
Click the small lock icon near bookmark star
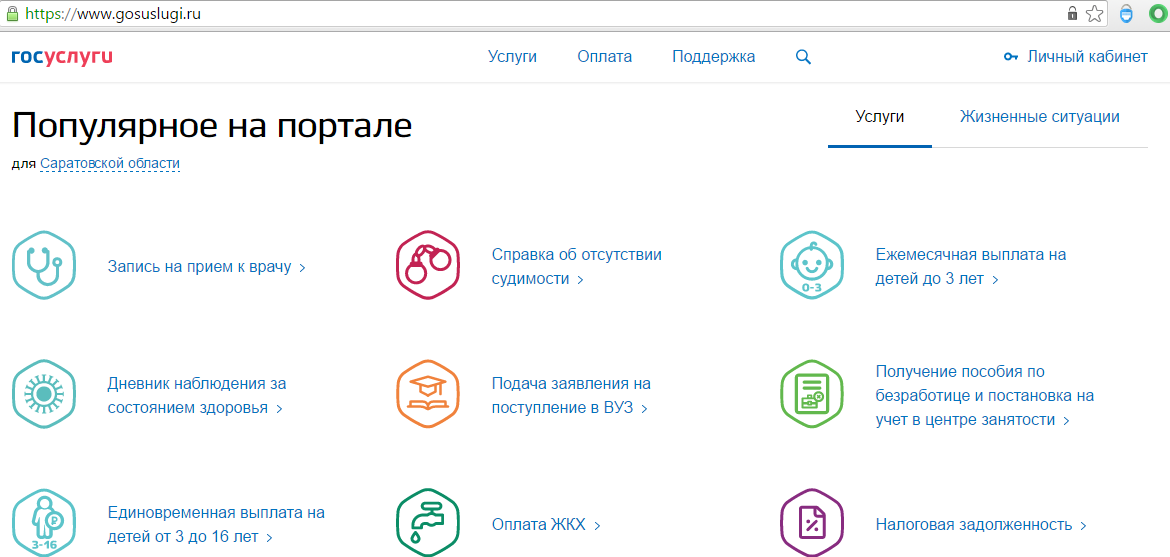(1072, 13)
